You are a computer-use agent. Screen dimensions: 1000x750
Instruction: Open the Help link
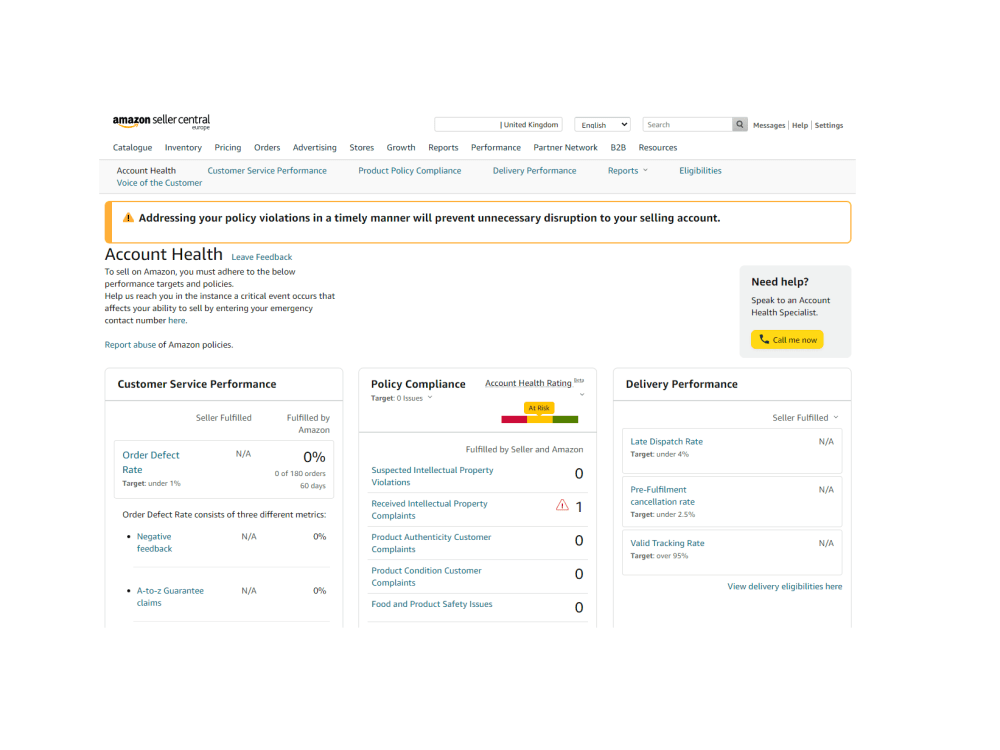coord(800,125)
